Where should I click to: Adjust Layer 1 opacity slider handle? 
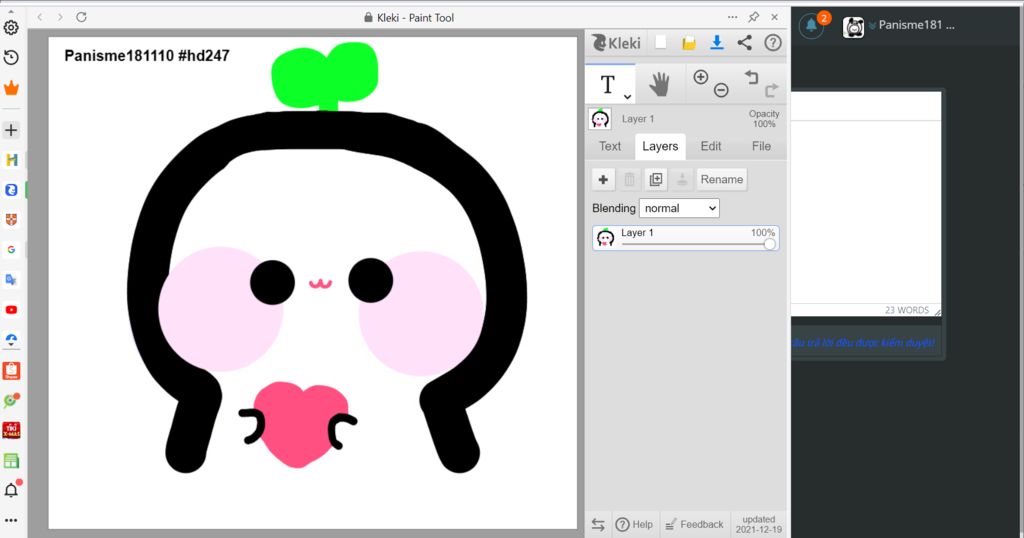tap(769, 244)
